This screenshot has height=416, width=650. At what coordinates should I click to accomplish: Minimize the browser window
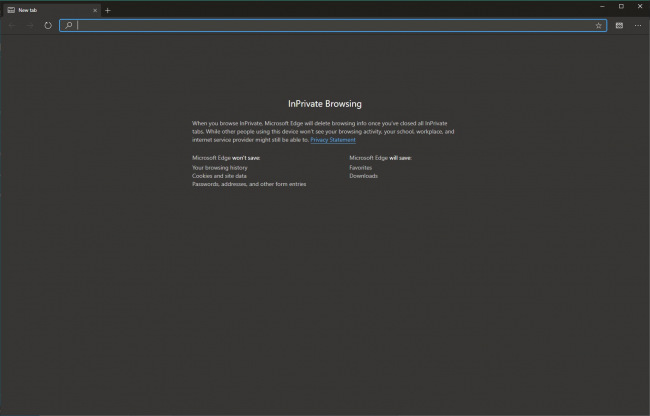pos(602,6)
